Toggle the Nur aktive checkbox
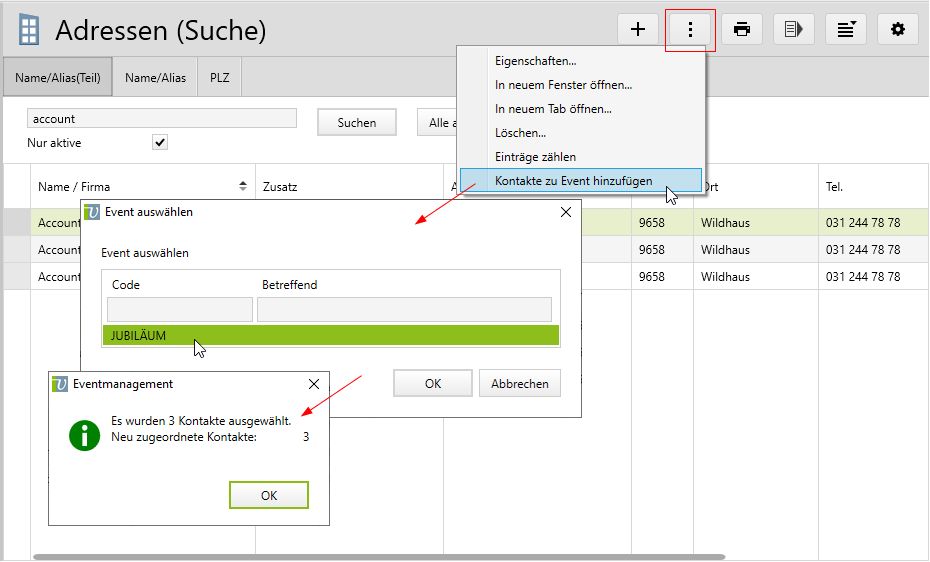 160,143
